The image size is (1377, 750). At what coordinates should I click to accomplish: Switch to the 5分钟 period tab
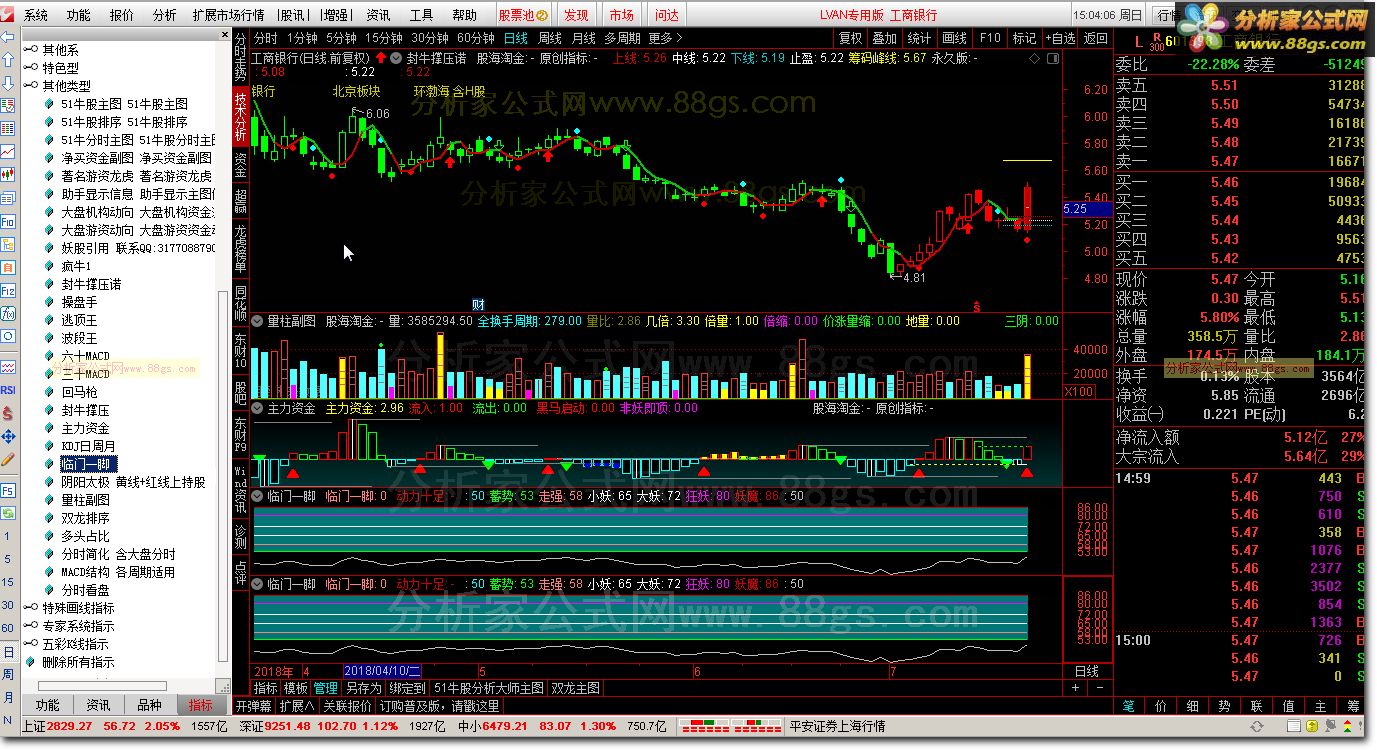point(341,38)
